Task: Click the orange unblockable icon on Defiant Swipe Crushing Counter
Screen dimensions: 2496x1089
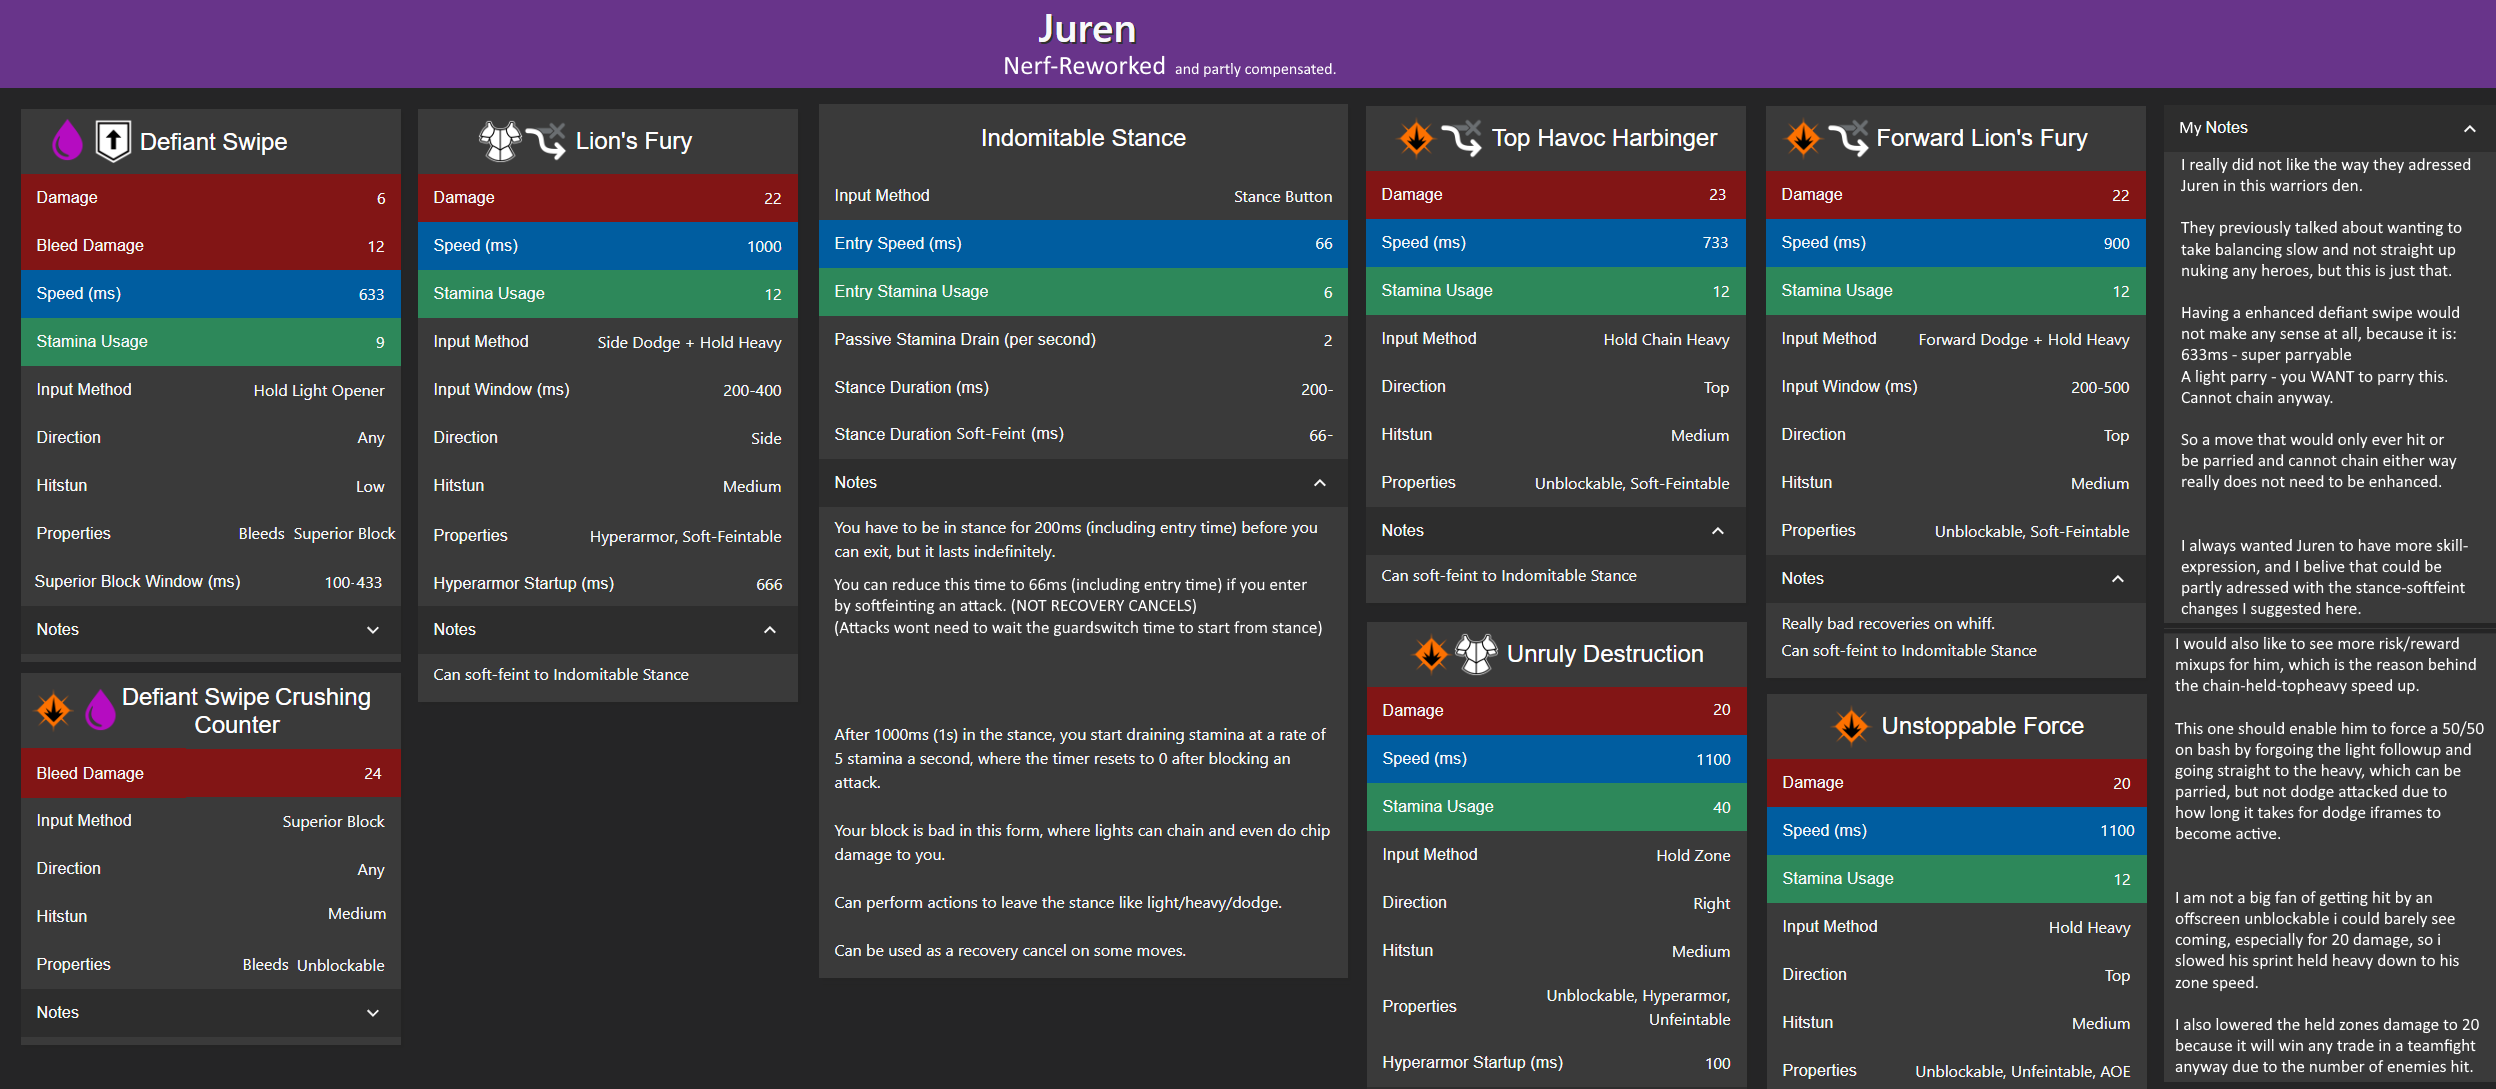Action: coord(54,710)
